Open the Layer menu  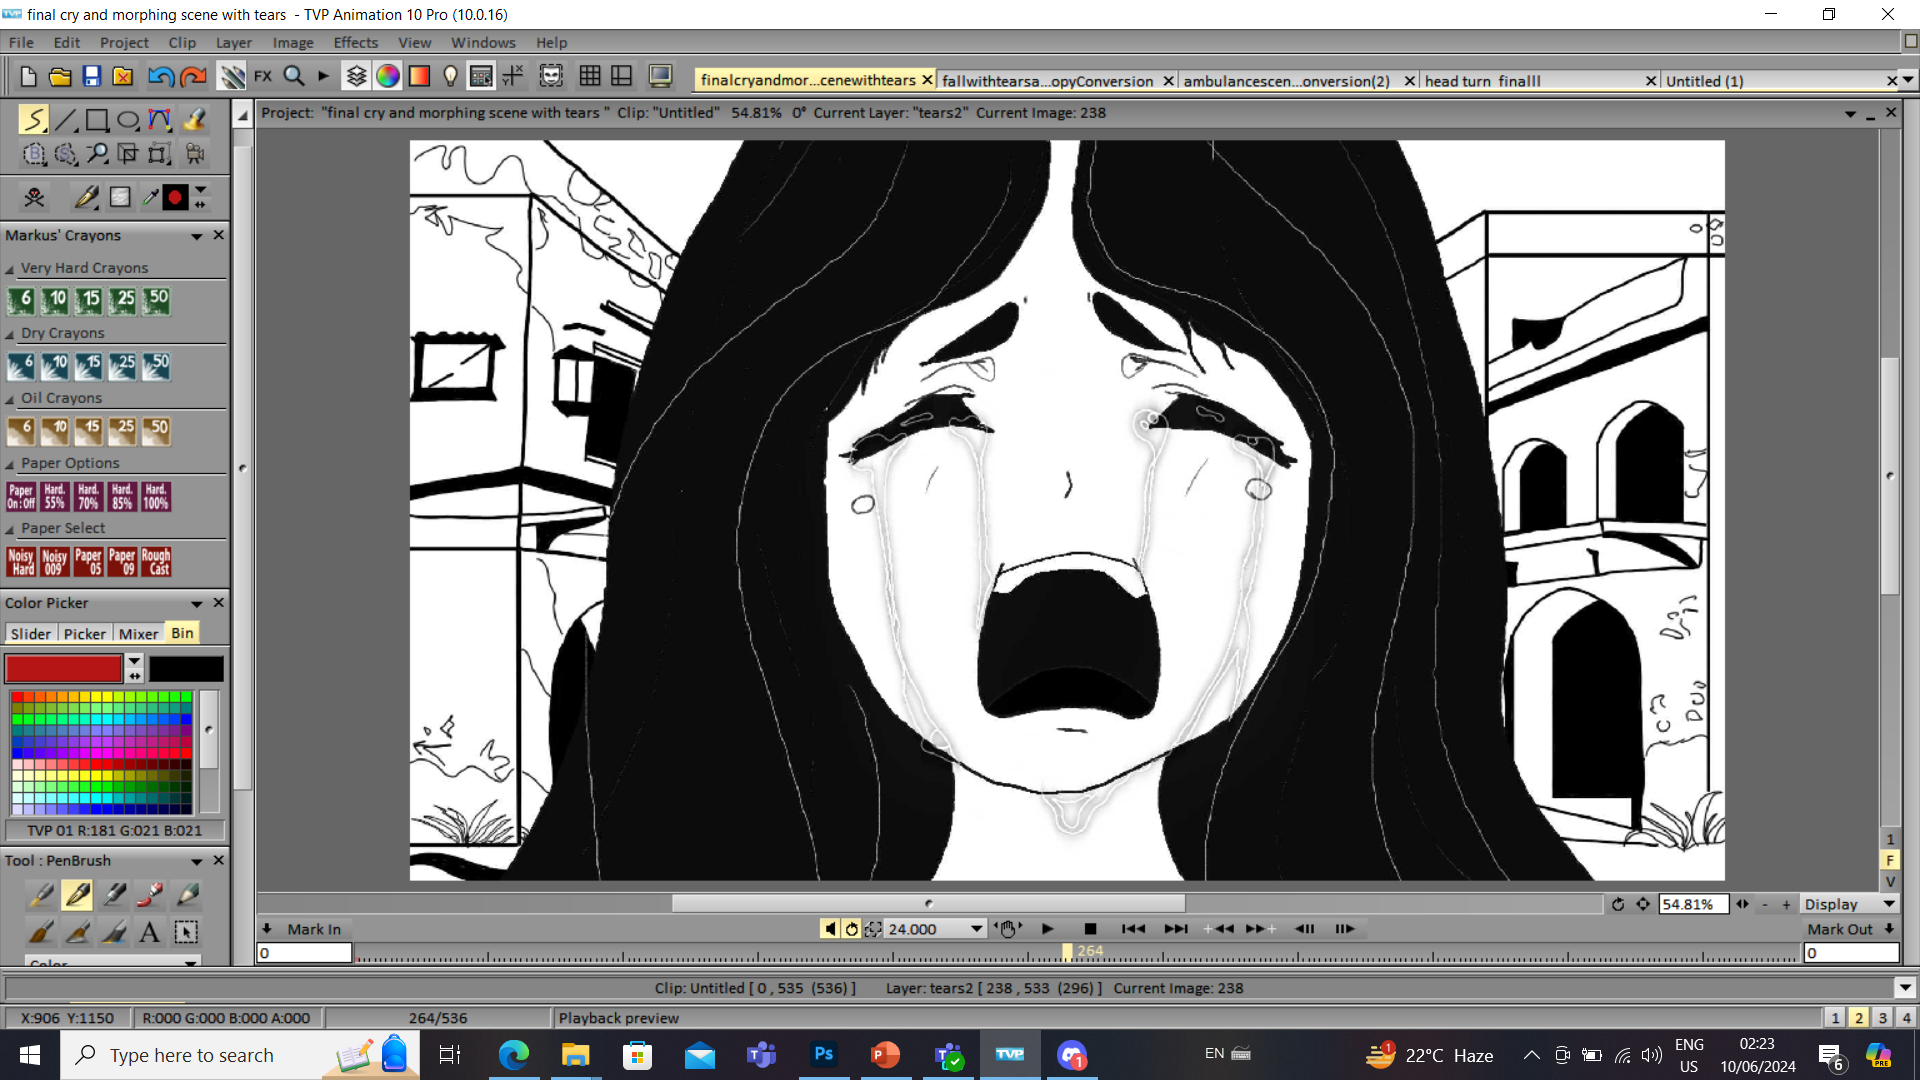click(x=234, y=42)
